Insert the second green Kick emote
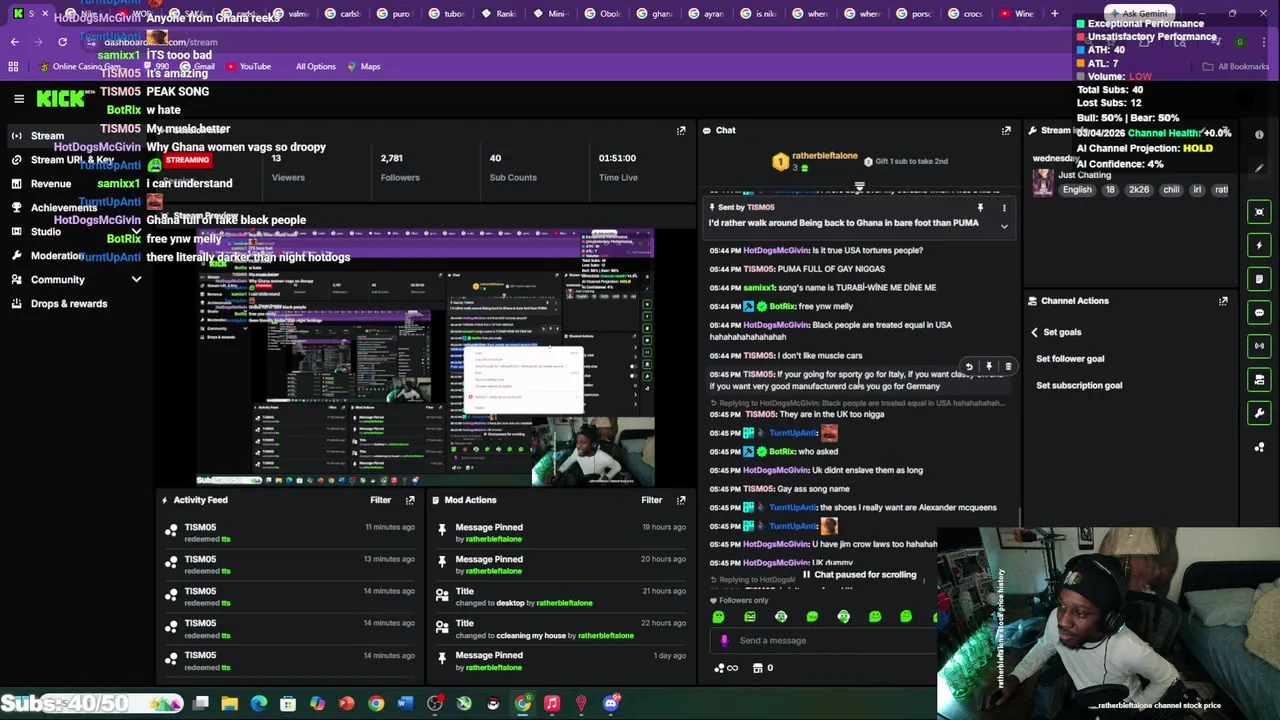The width and height of the screenshot is (1280, 720). pyautogui.click(x=750, y=617)
